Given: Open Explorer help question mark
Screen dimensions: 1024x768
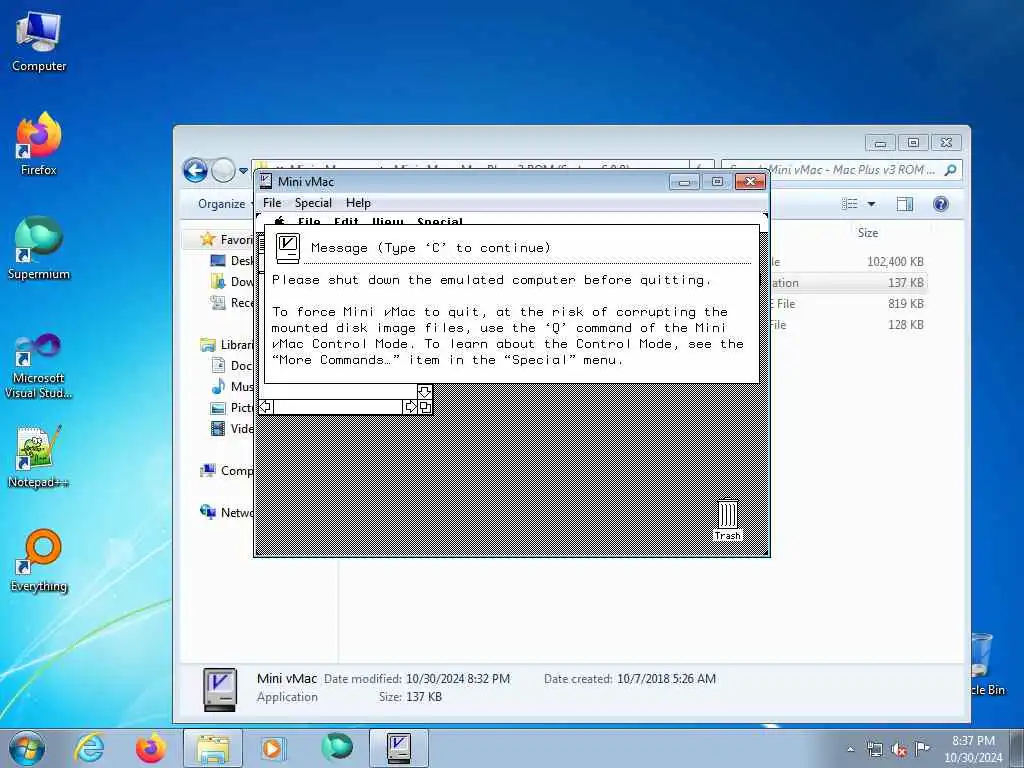Looking at the screenshot, I should click(940, 204).
